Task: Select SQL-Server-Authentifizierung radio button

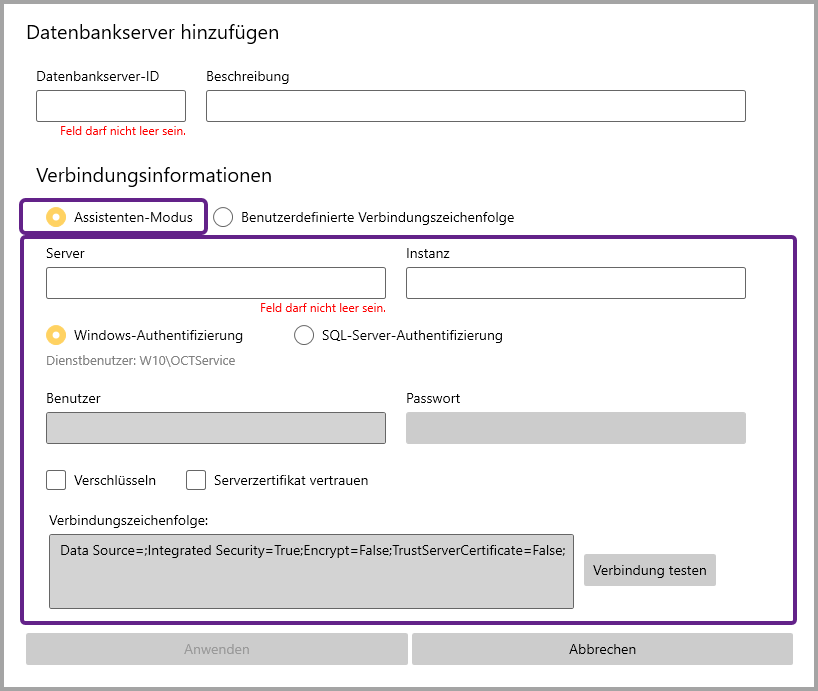Action: pyautogui.click(x=304, y=335)
